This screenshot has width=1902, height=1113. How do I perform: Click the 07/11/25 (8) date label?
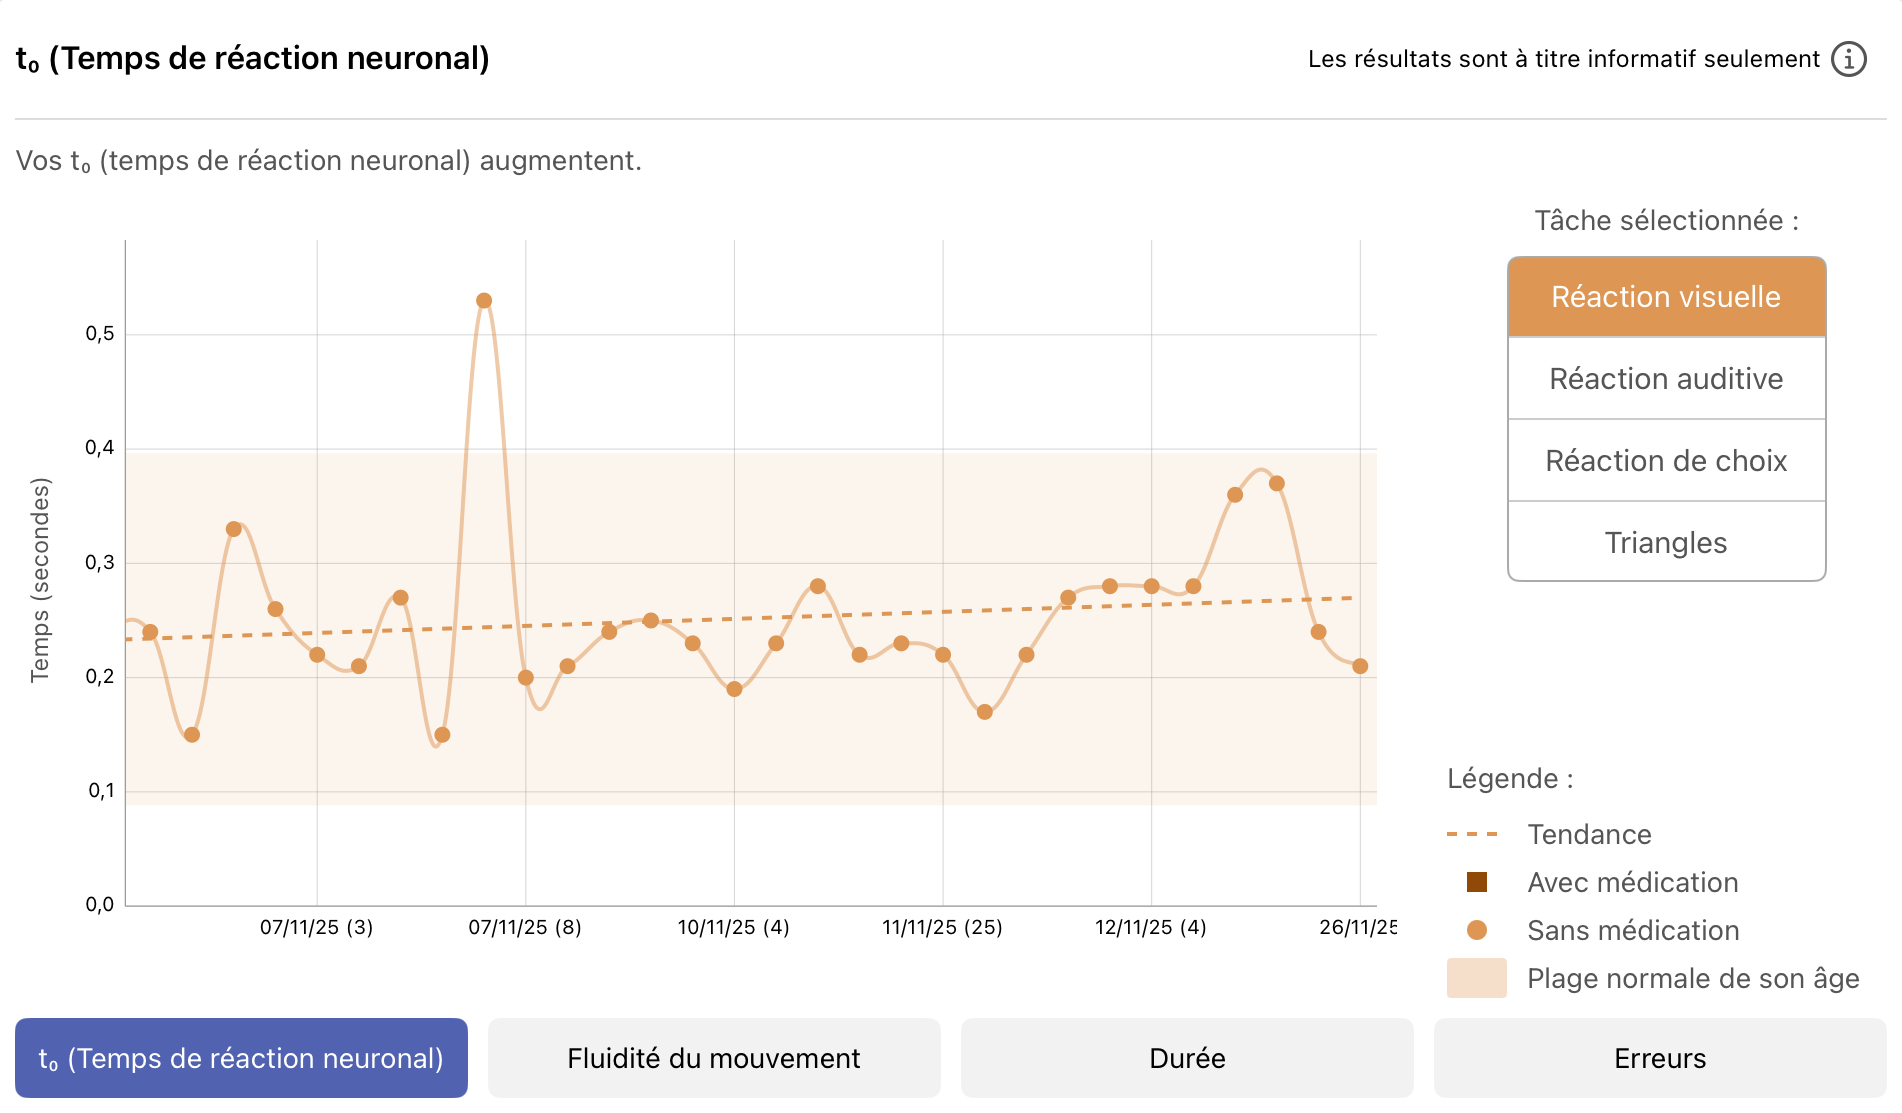pos(525,927)
